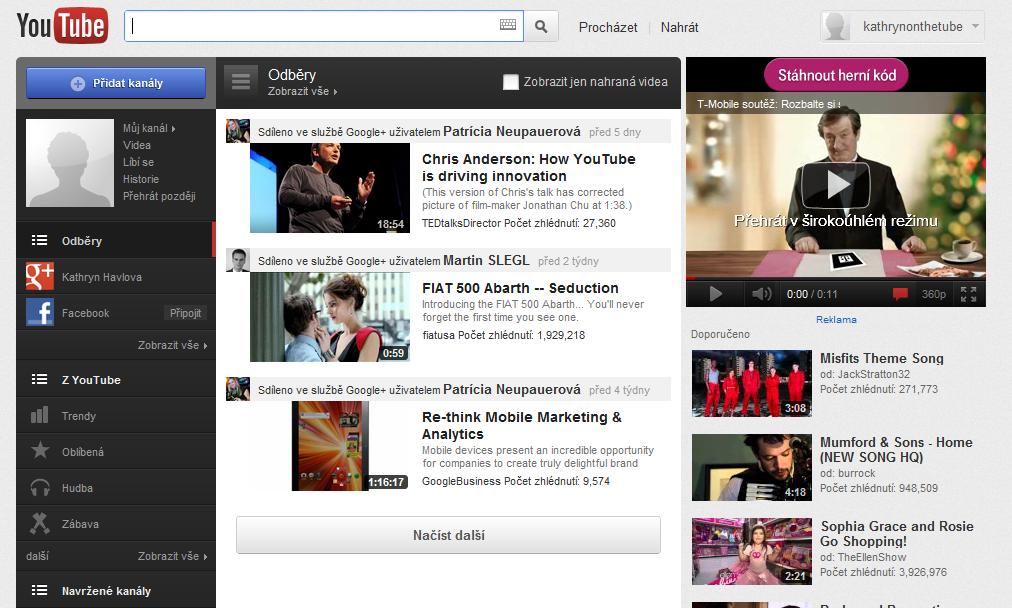The image size is (1012, 608).
Task: Open Videa in profile menu
Action: coord(137,145)
